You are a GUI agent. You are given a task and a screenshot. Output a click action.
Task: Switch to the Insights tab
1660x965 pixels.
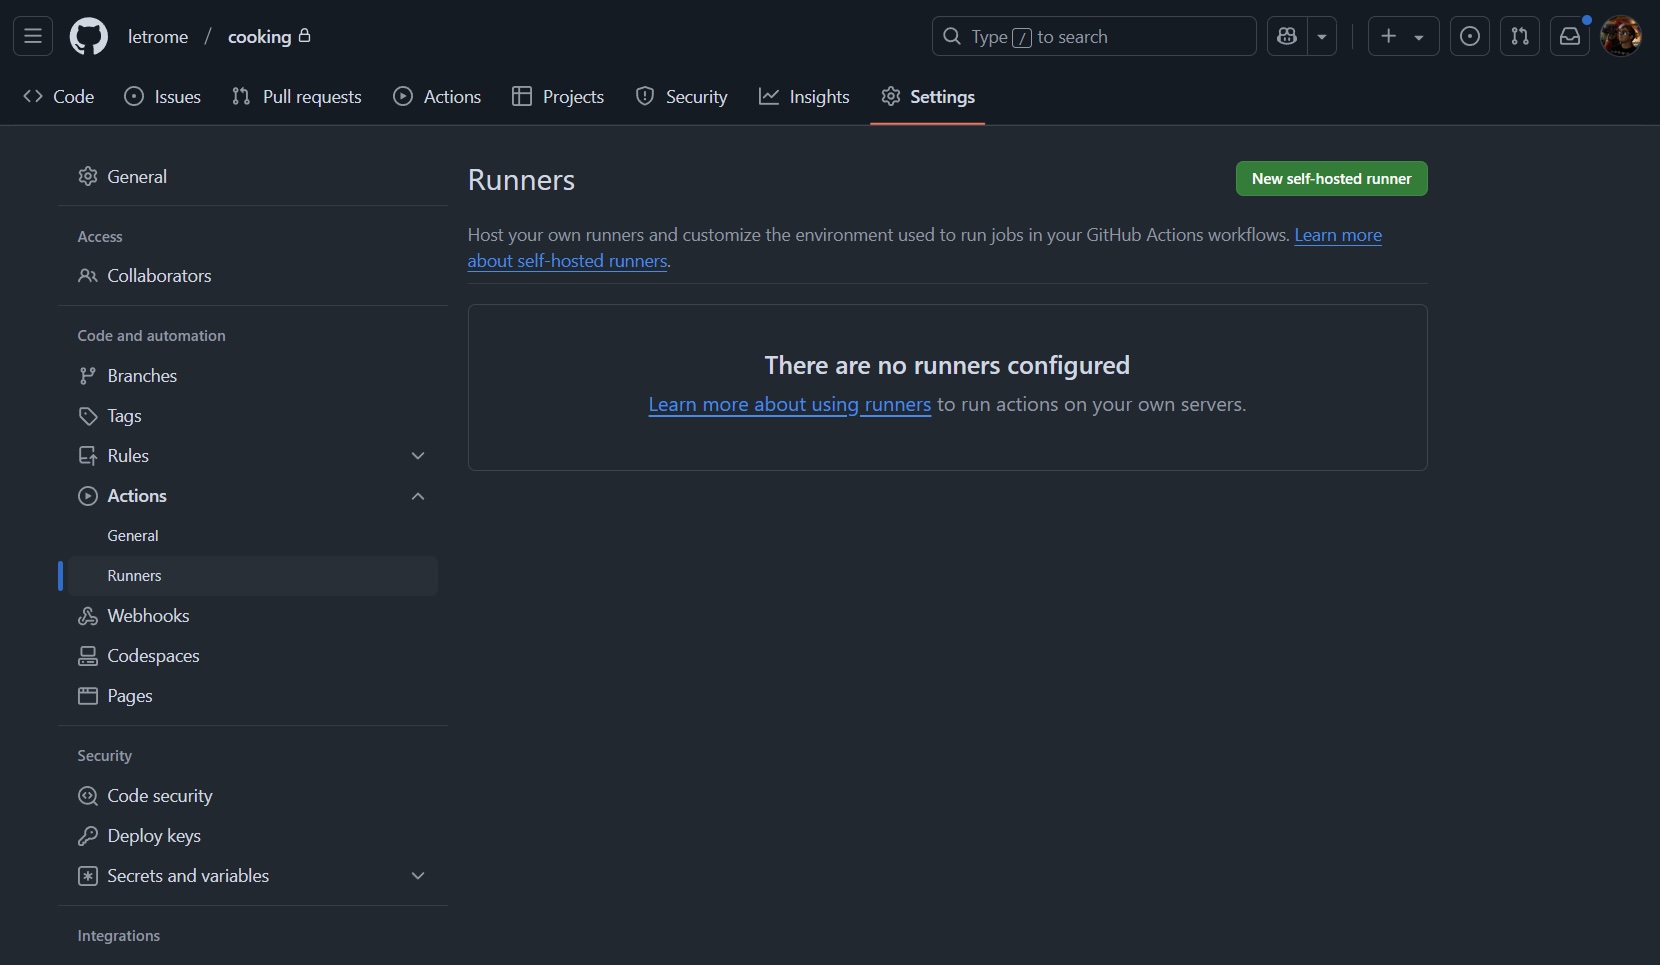pyautogui.click(x=805, y=96)
